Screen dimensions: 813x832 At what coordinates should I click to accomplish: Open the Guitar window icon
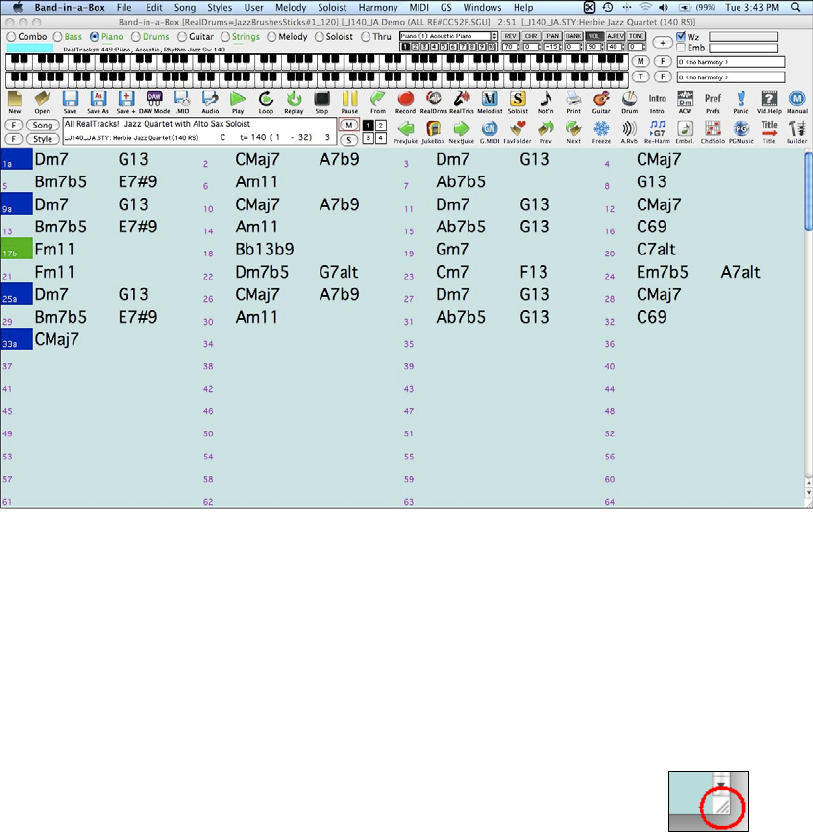click(x=601, y=99)
